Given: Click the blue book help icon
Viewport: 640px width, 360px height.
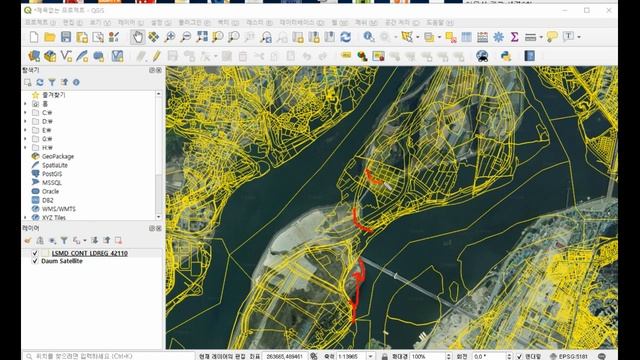Looking at the screenshot, I should click(529, 56).
